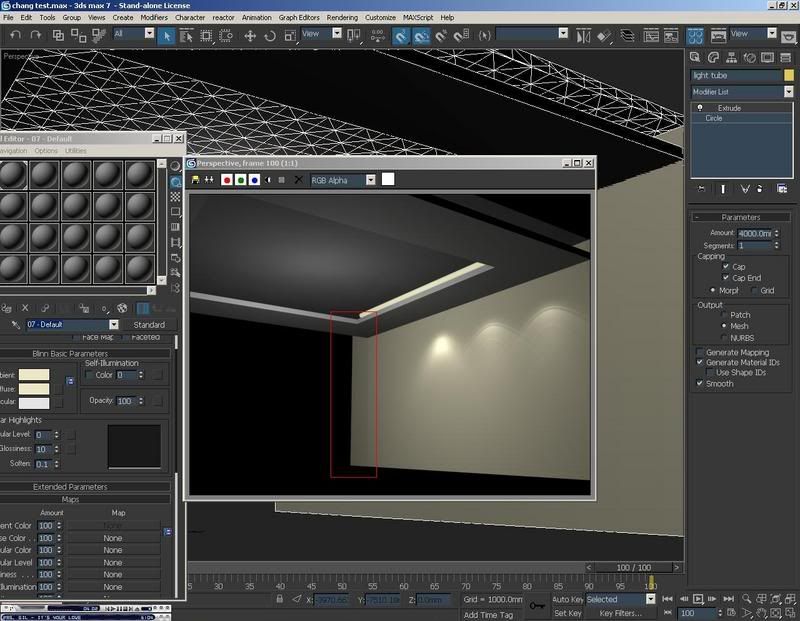Screen dimensions: 800x621
Task: Open the Rendering menu
Action: coord(342,17)
